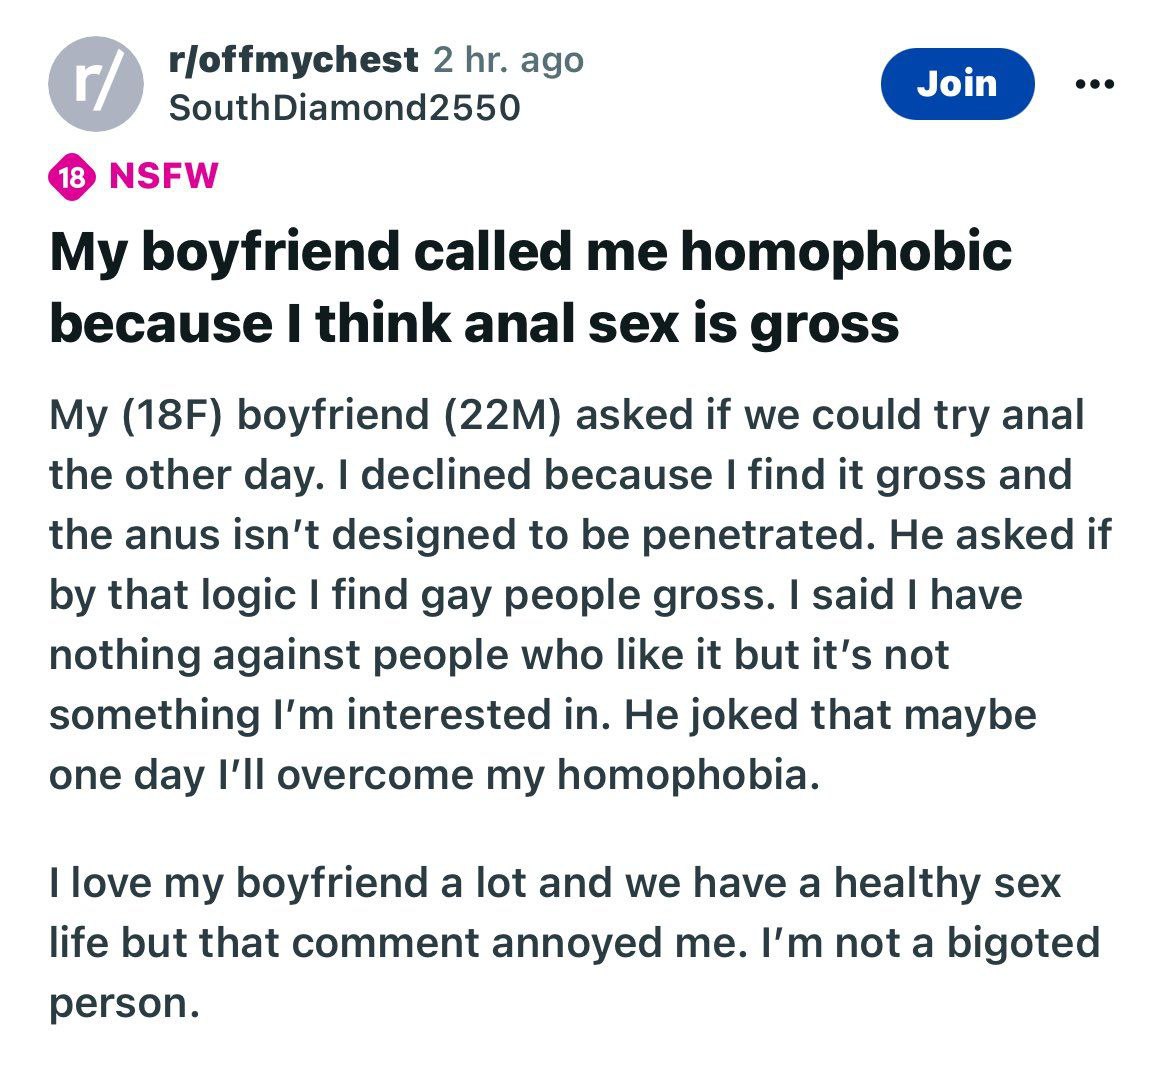
Task: Open the r/offmychest community avatar icon
Action: [x=96, y=84]
